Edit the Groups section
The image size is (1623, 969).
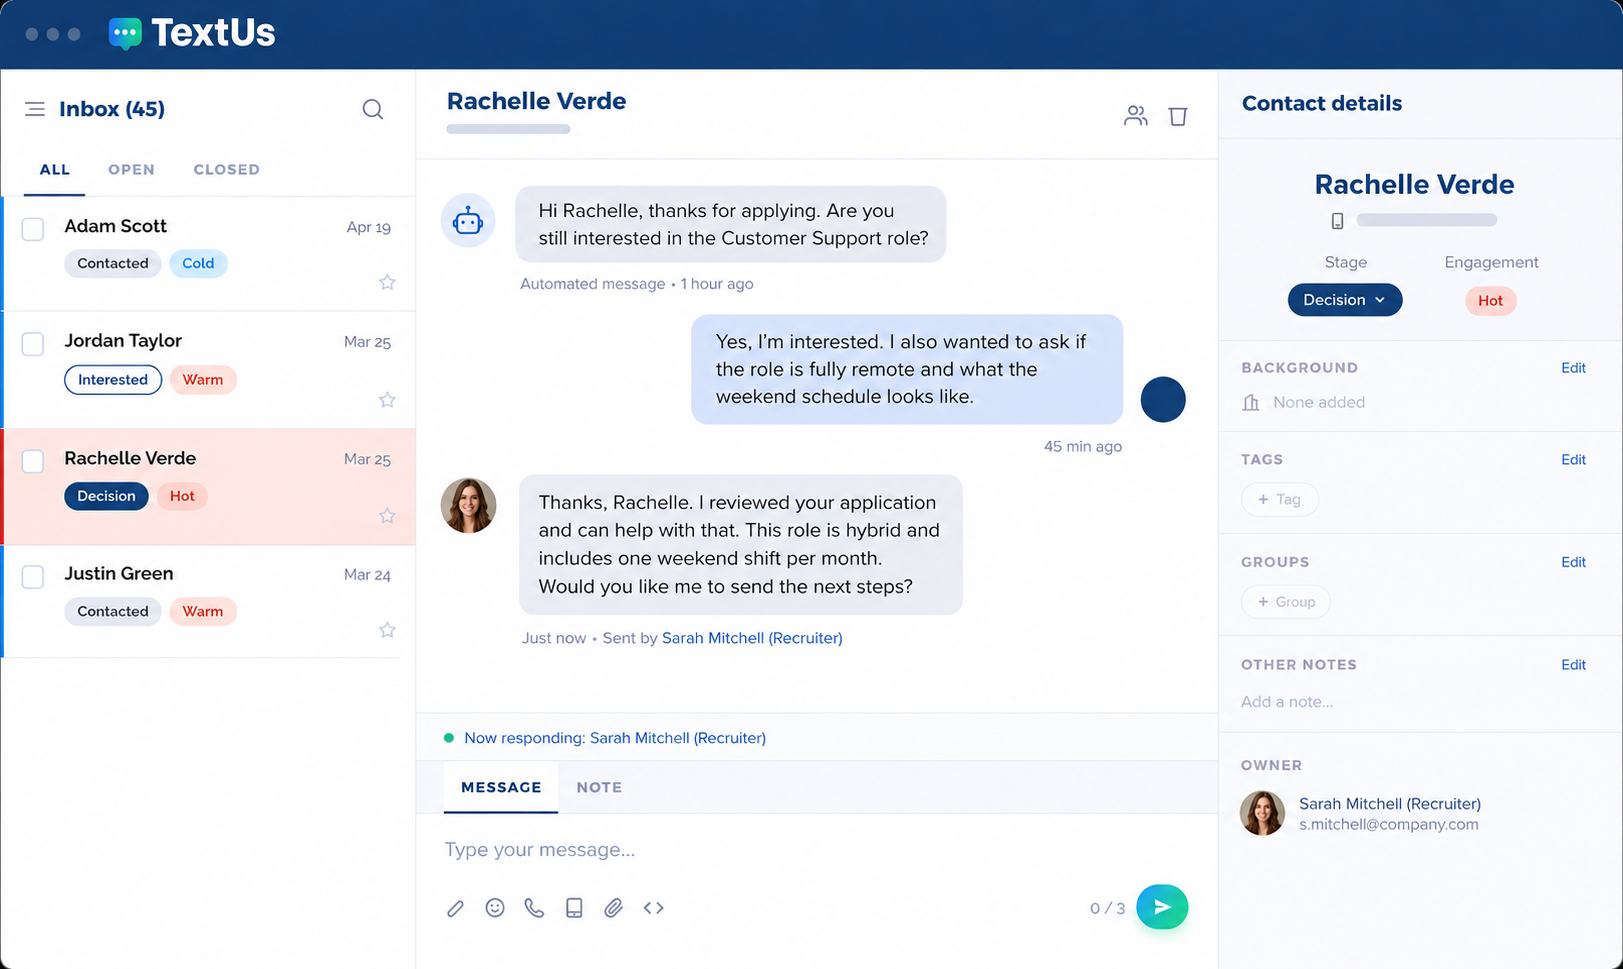coord(1573,562)
